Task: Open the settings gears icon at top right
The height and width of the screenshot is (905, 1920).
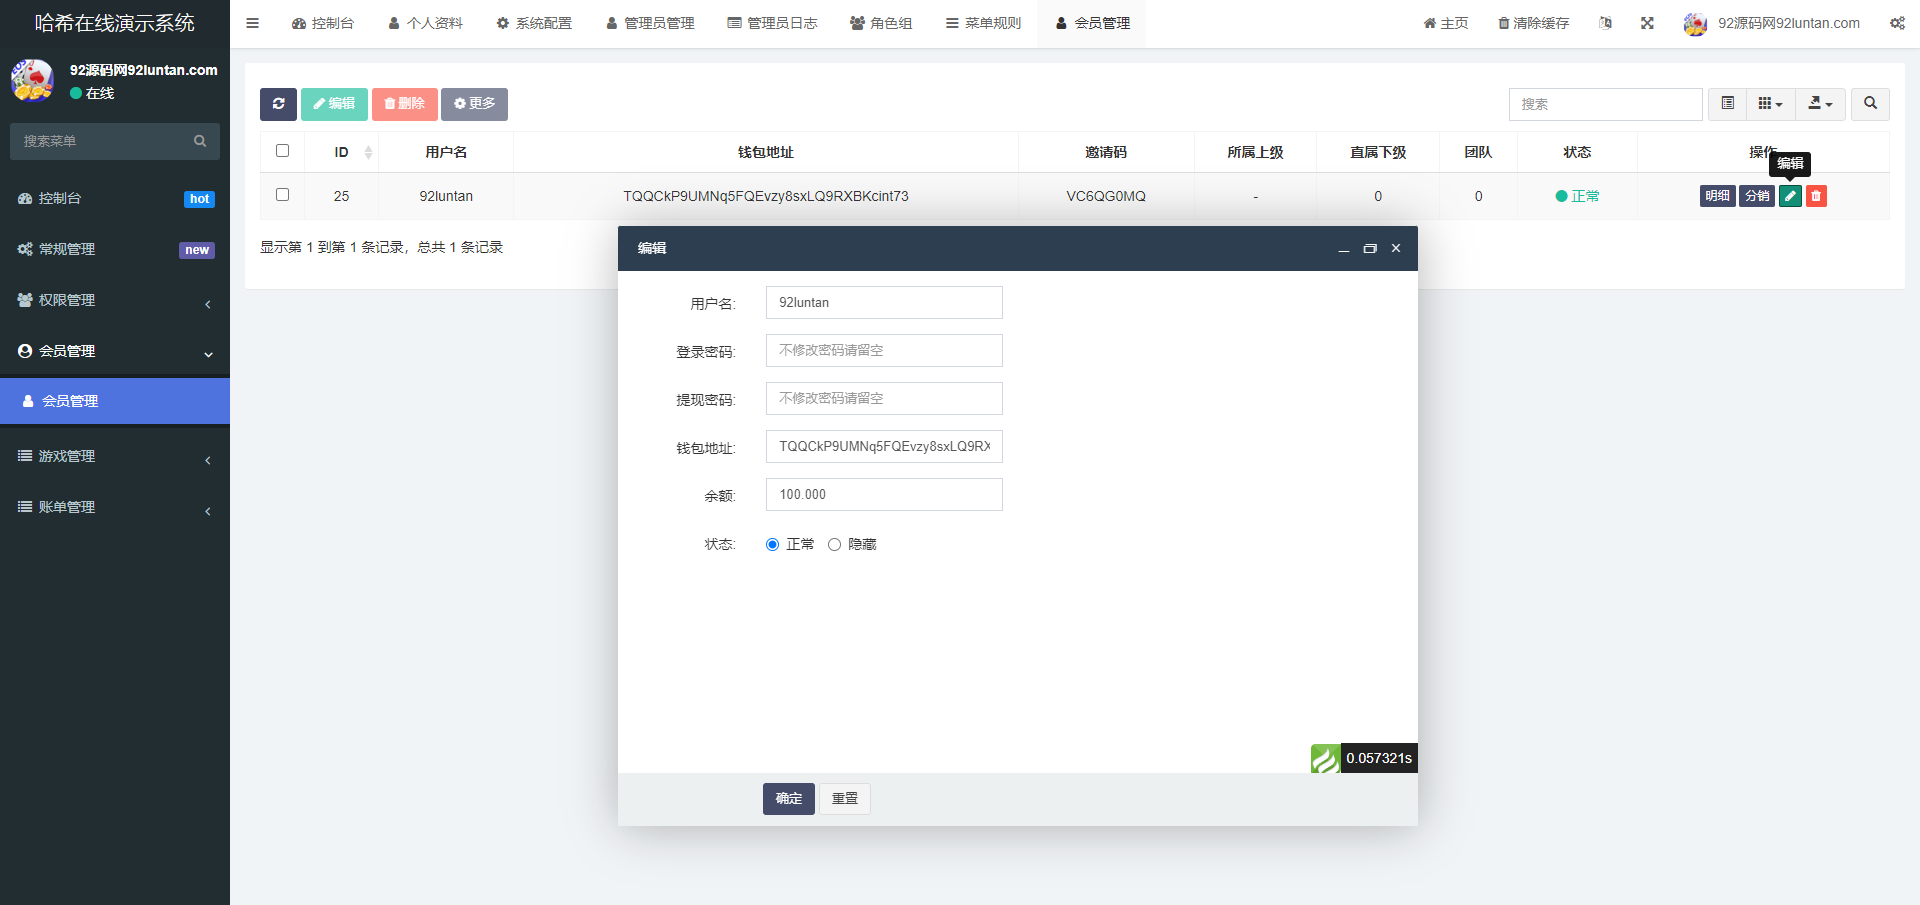Action: 1897,23
